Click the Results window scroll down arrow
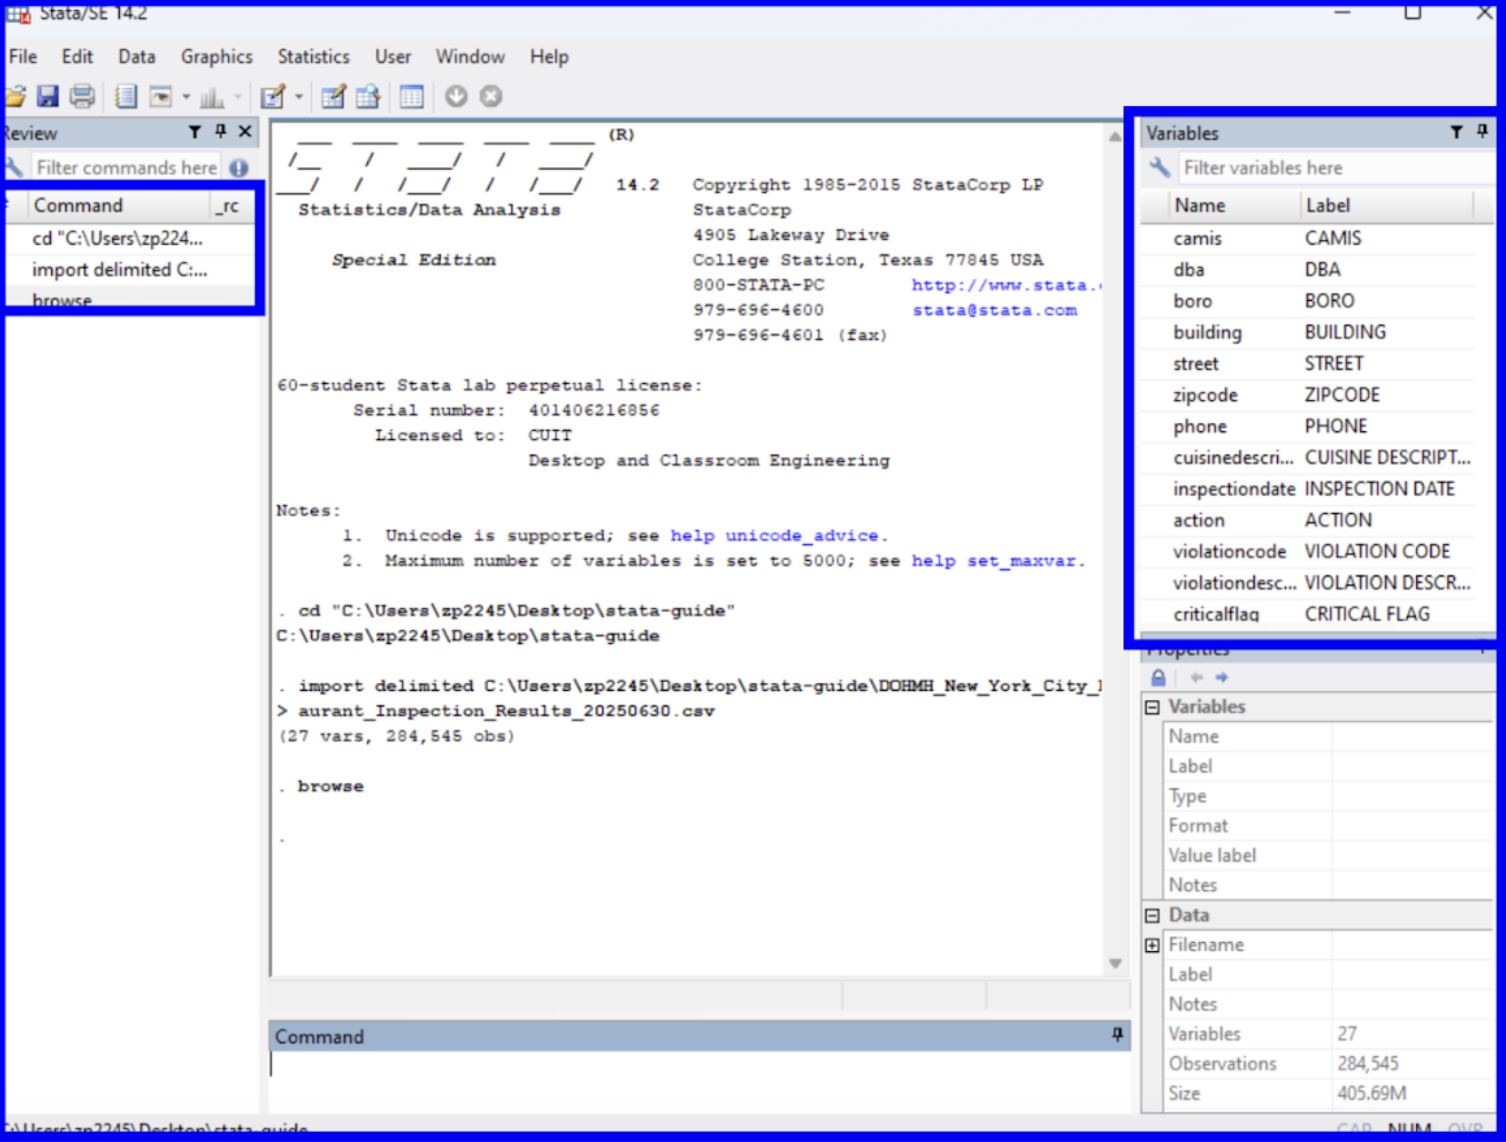Image resolution: width=1506 pixels, height=1142 pixels. click(1115, 963)
